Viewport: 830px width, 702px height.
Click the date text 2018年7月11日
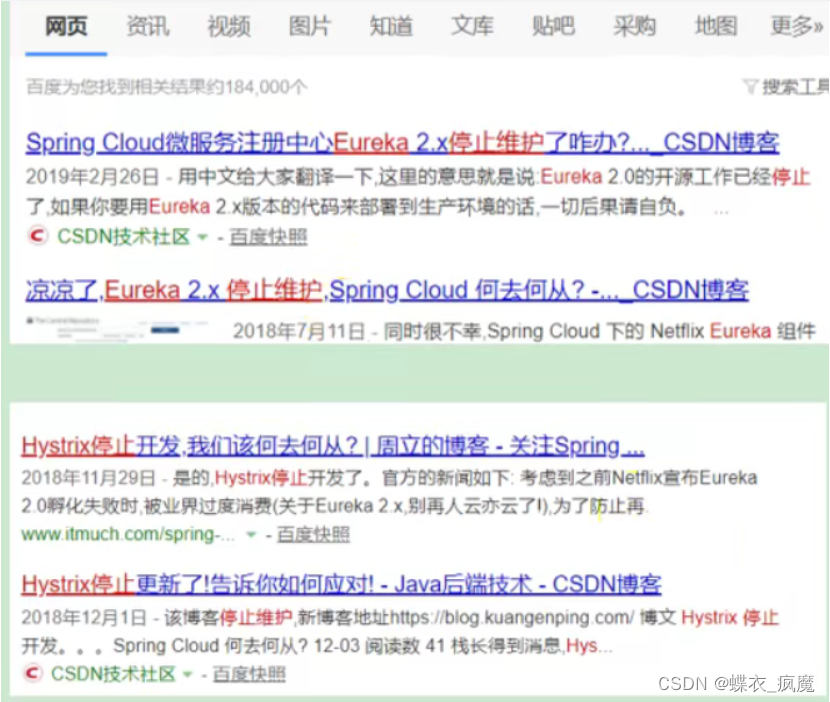tap(299, 331)
